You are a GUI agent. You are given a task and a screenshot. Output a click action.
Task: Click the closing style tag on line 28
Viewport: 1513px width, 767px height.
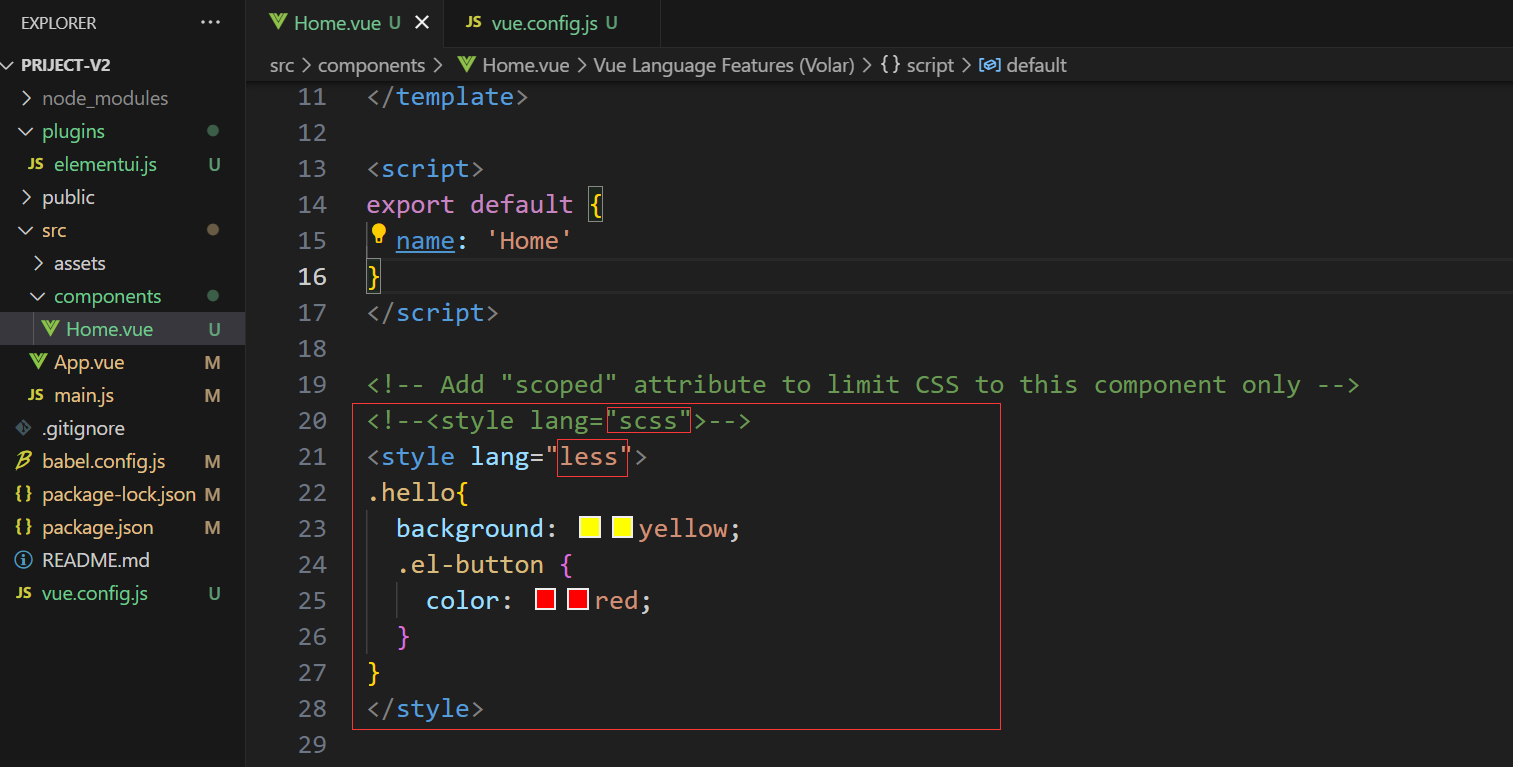425,709
